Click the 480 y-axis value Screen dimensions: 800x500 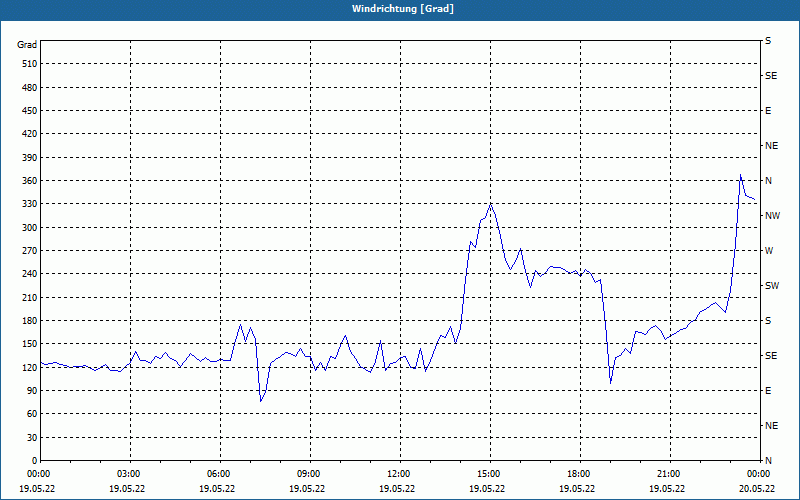(x=30, y=87)
